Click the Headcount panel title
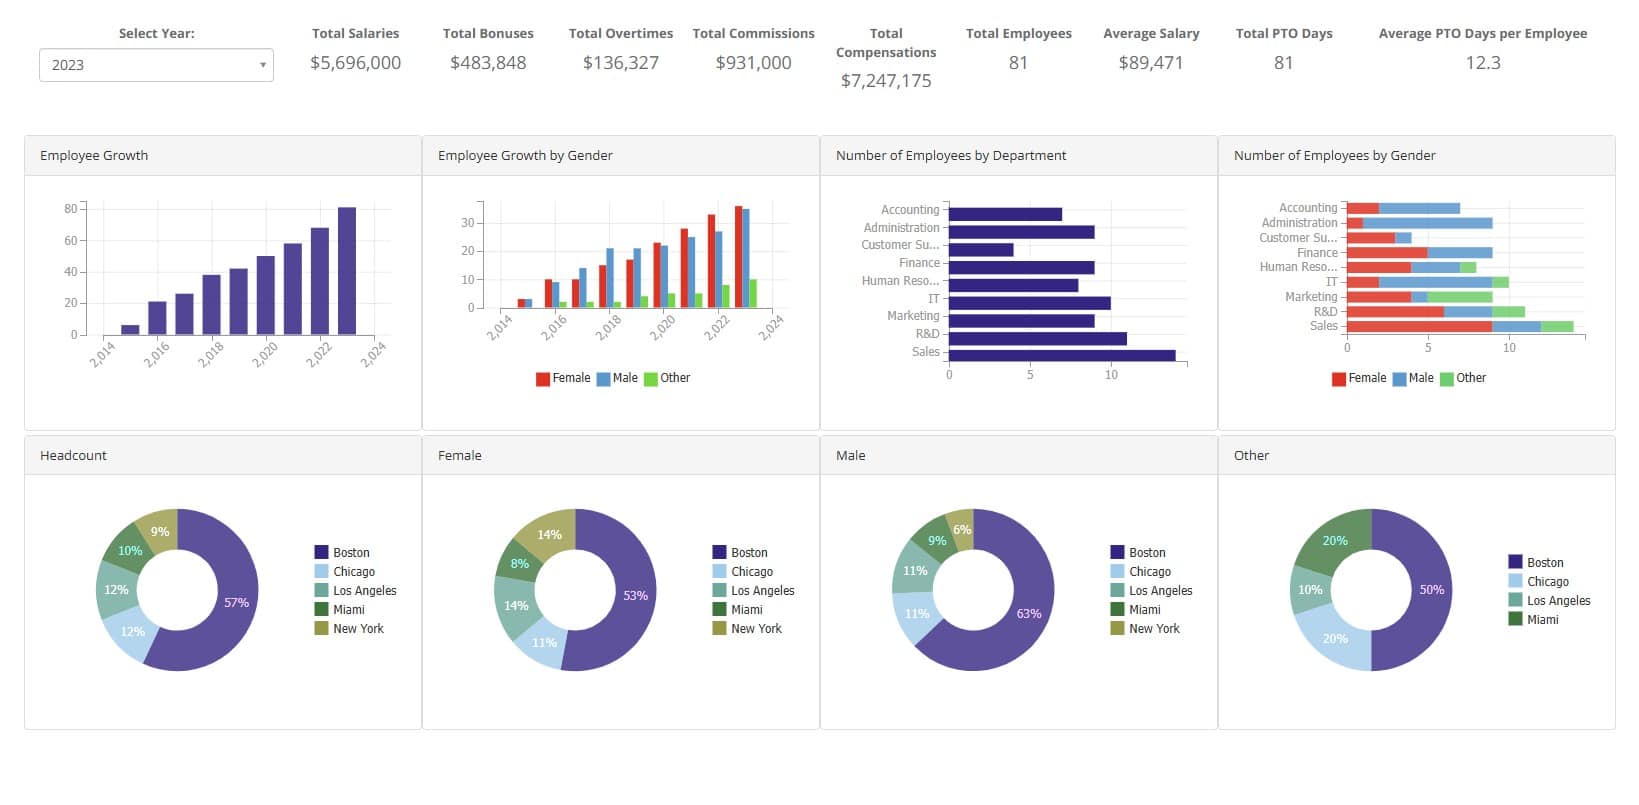This screenshot has width=1639, height=805. click(x=73, y=455)
